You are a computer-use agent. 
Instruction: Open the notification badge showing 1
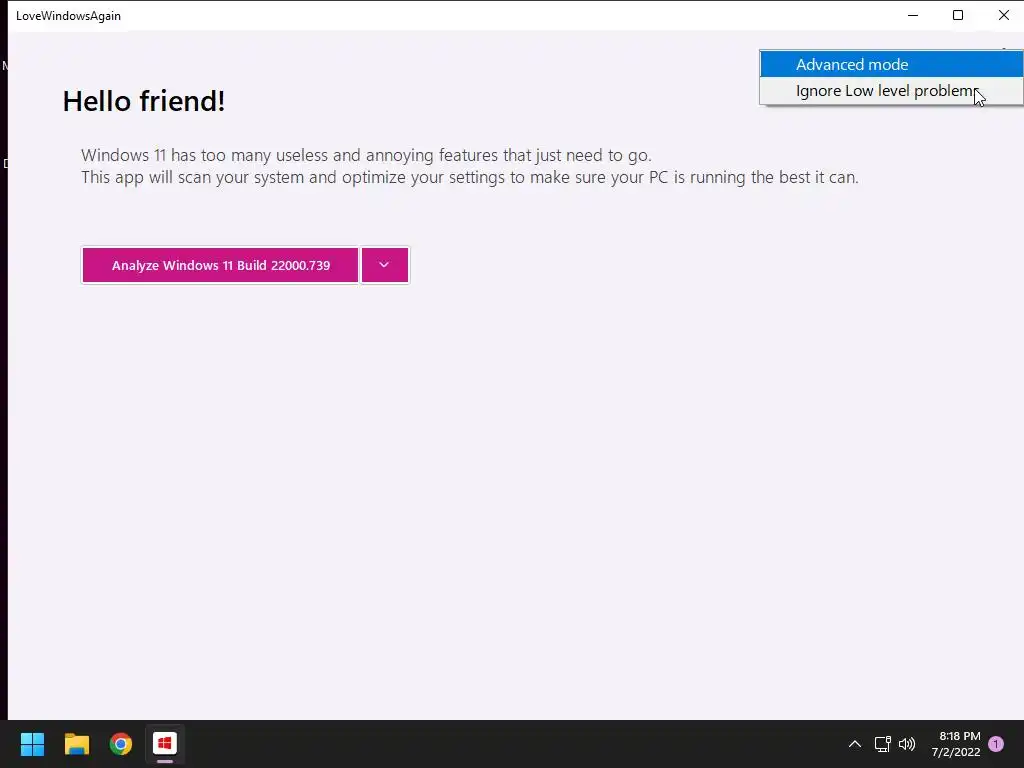pyautogui.click(x=996, y=744)
